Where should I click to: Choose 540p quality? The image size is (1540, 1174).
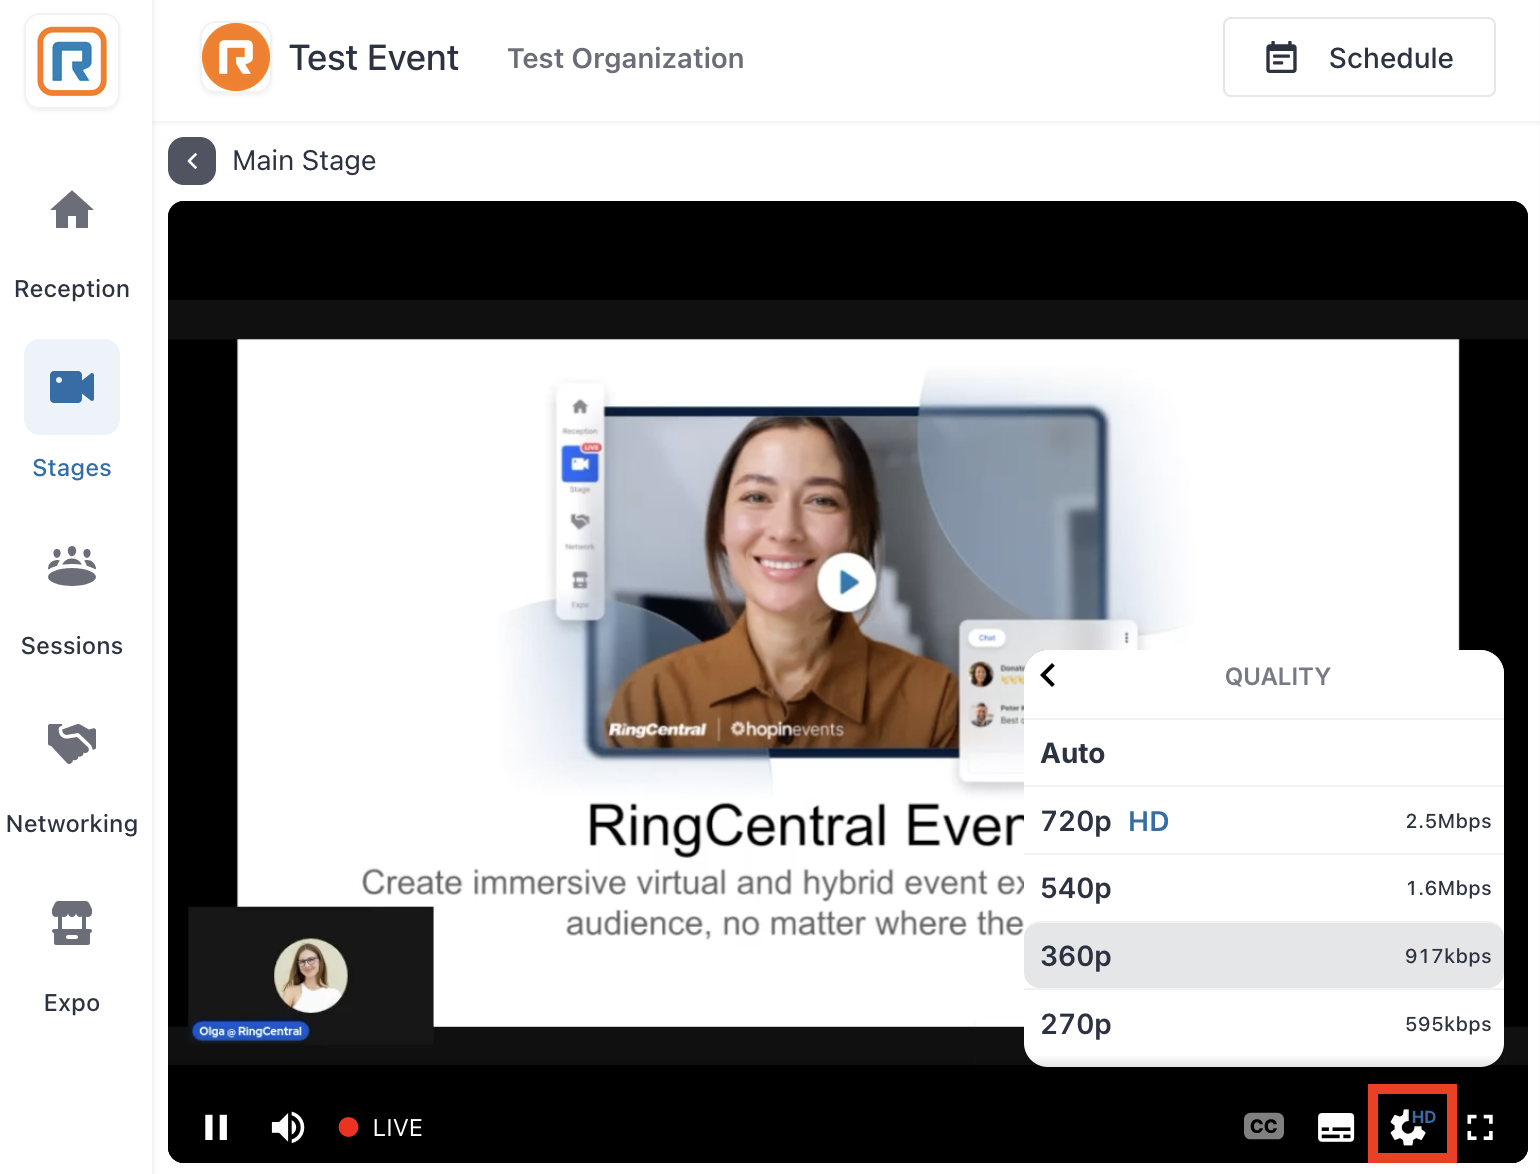click(x=1264, y=888)
